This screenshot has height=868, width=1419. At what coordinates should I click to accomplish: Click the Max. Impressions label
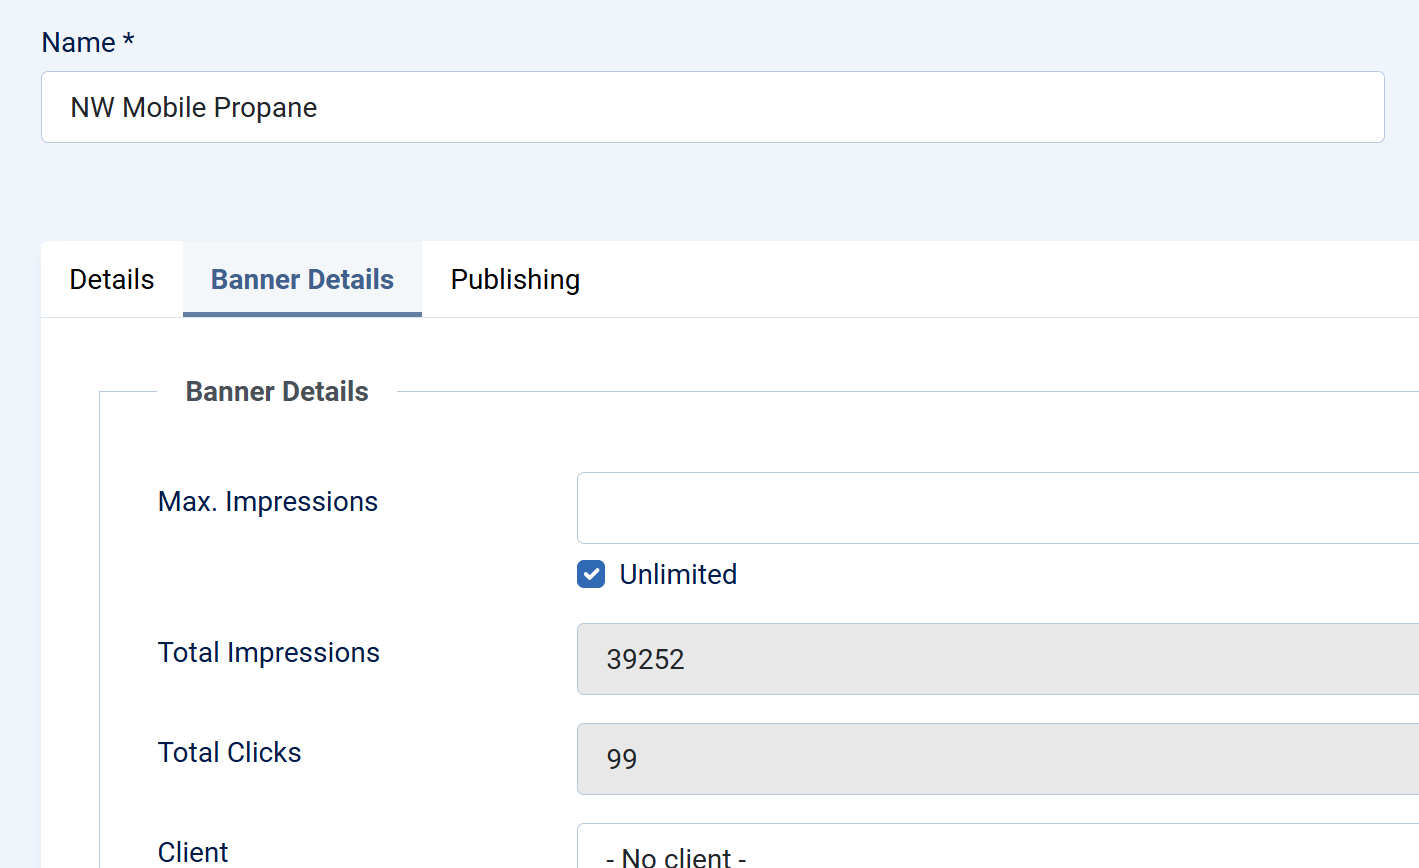pos(268,501)
